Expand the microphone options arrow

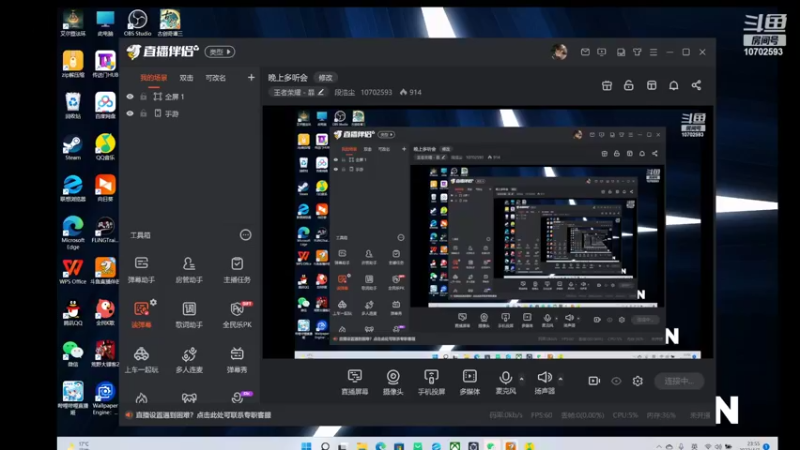click(521, 379)
